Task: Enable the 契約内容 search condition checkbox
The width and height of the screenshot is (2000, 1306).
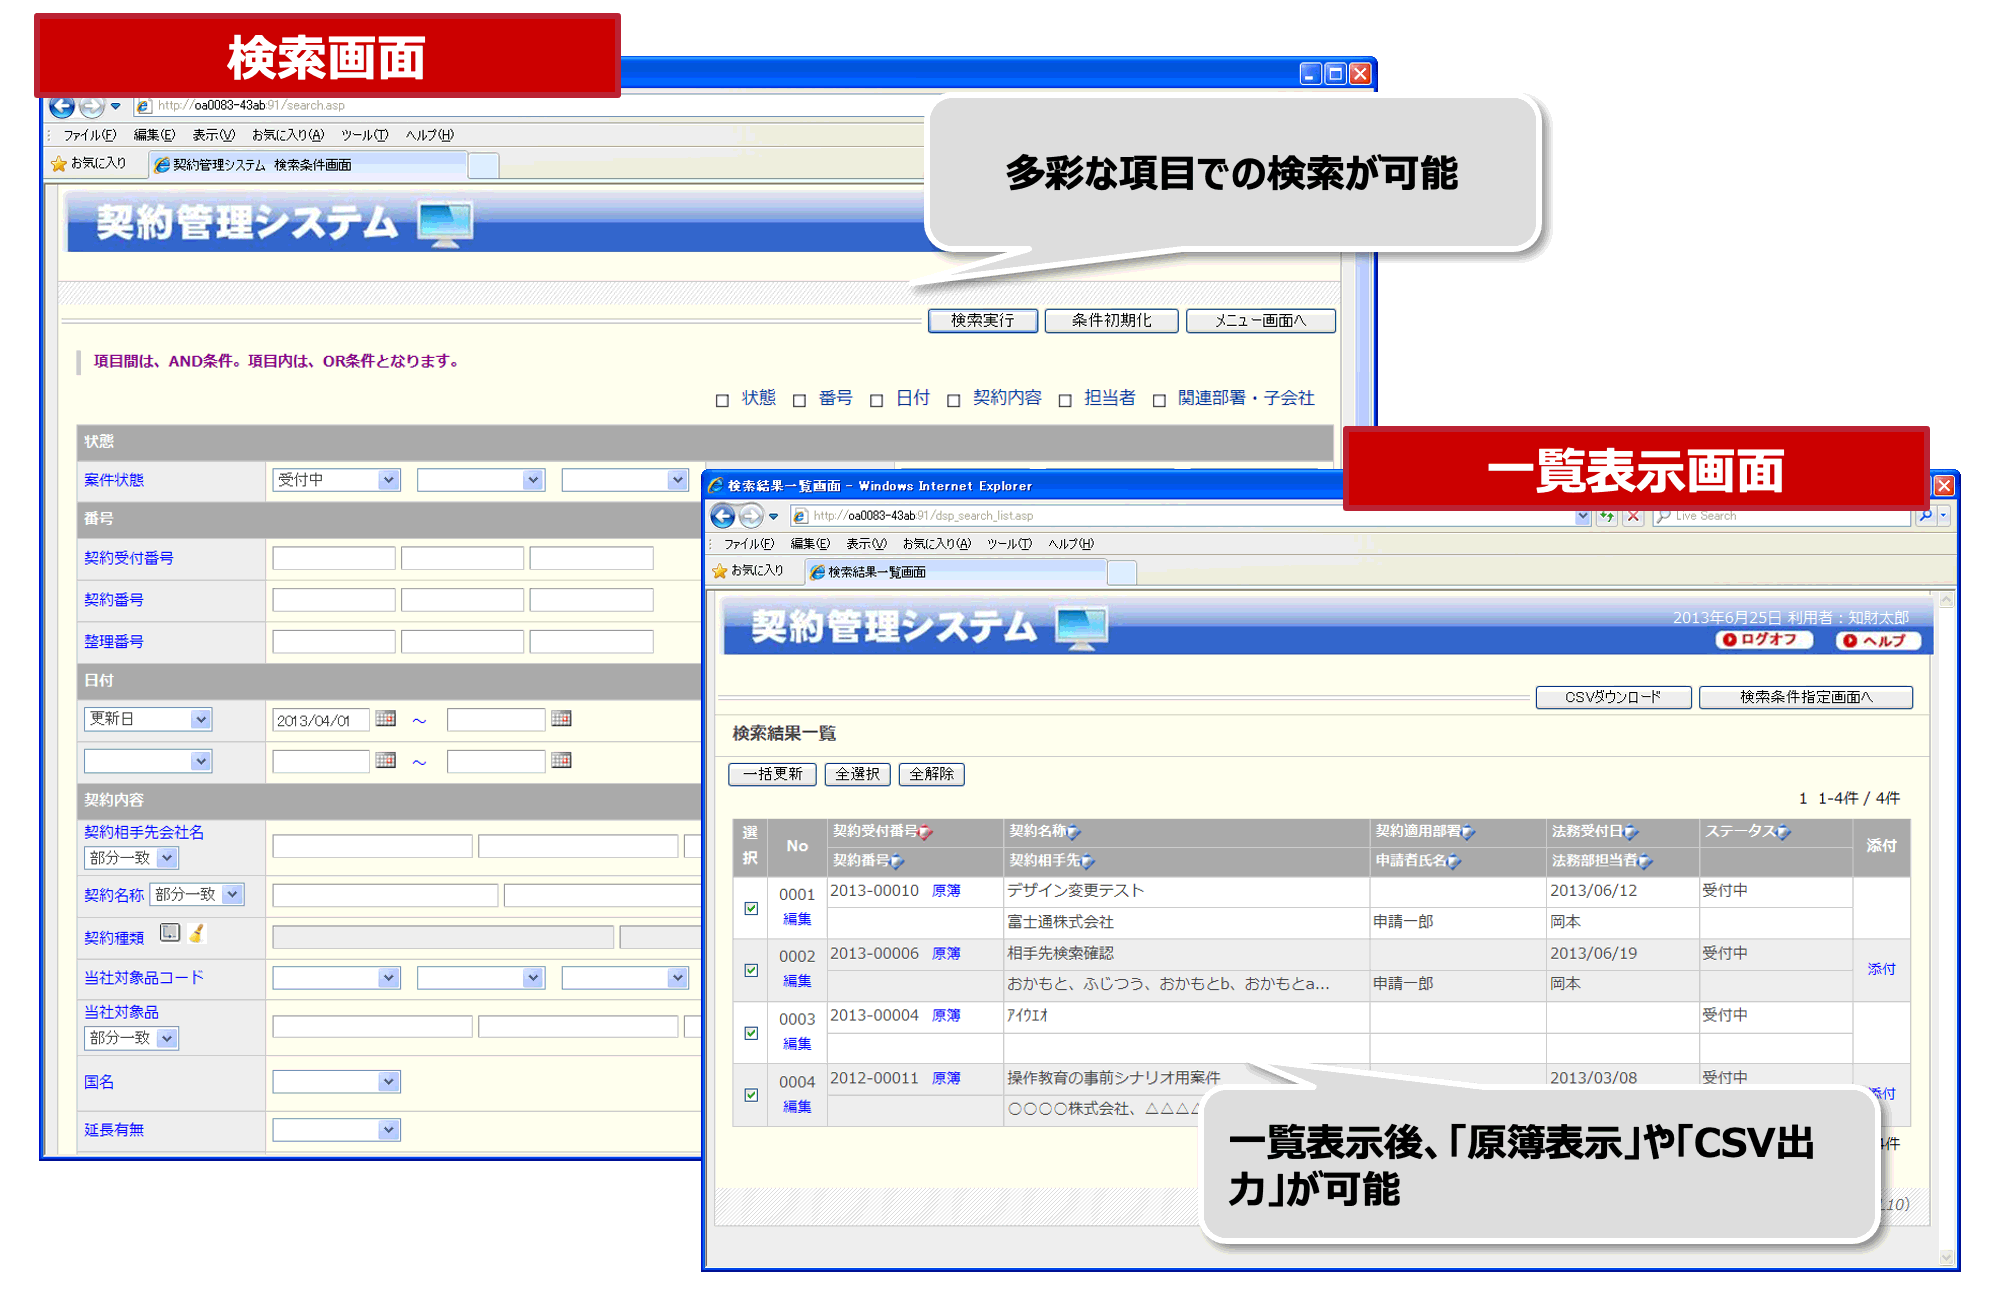Action: click(955, 398)
